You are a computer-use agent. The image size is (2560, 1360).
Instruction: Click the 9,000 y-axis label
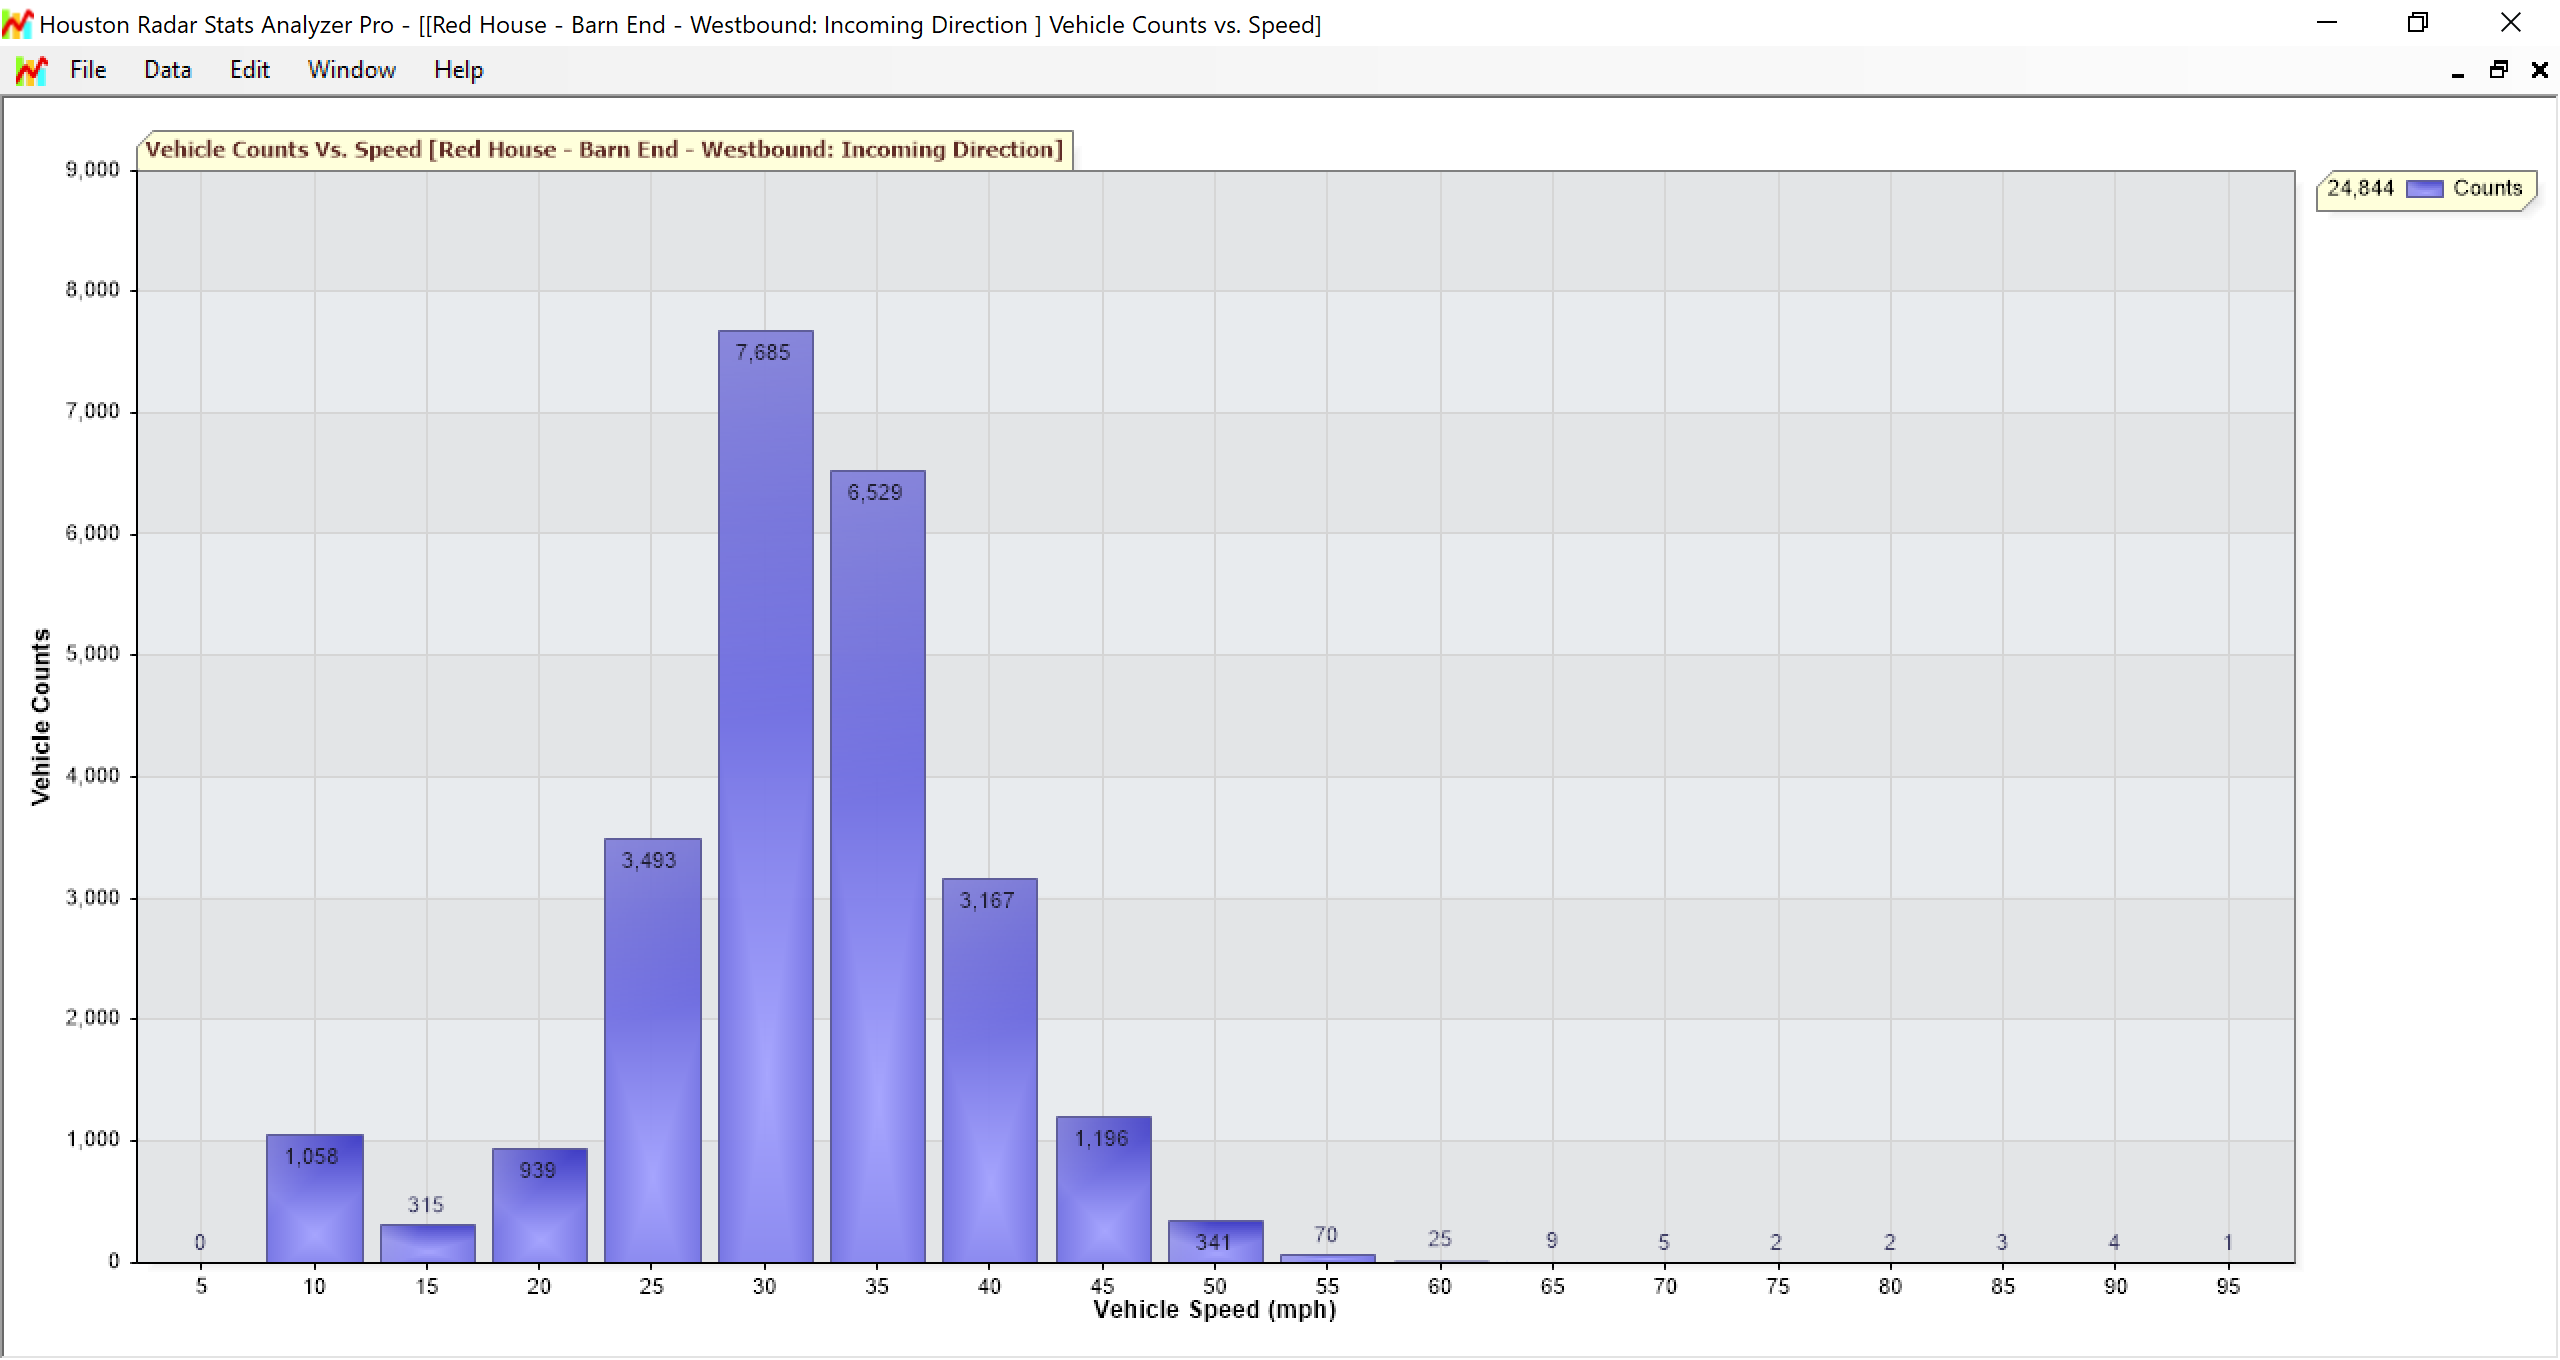click(x=93, y=170)
